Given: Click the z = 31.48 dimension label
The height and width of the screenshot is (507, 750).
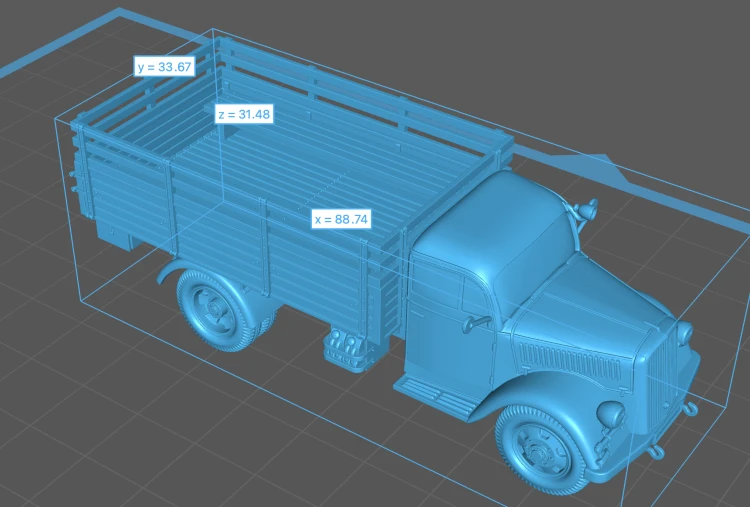Looking at the screenshot, I should (244, 114).
